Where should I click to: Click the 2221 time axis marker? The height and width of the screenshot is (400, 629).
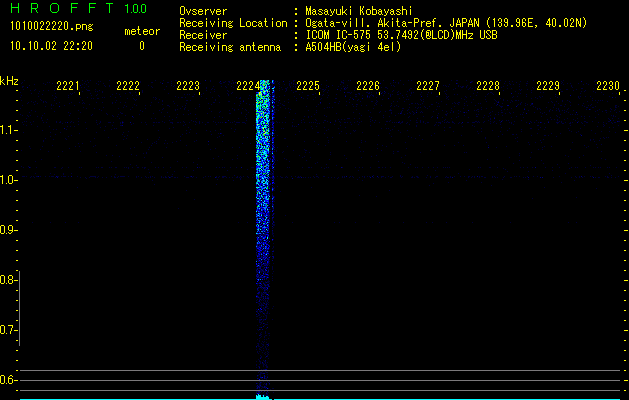[x=68, y=86]
